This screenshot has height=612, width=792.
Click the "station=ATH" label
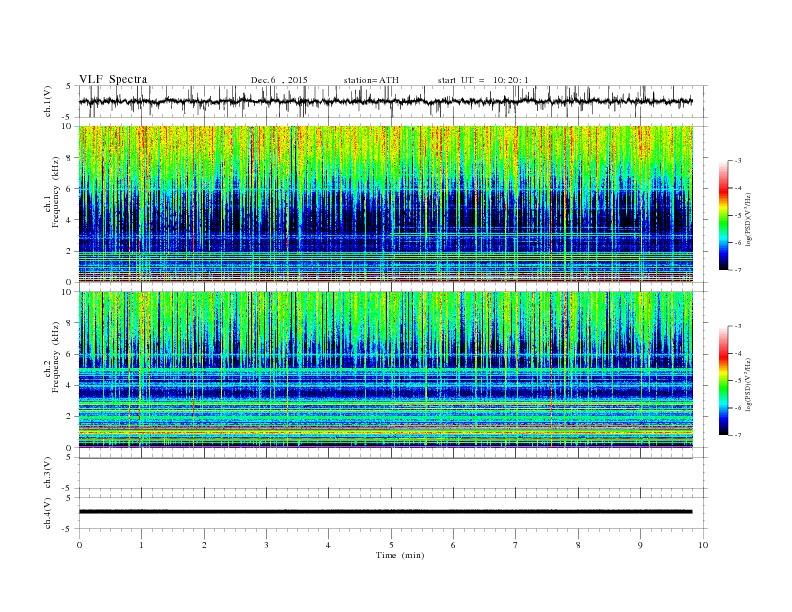click(371, 80)
